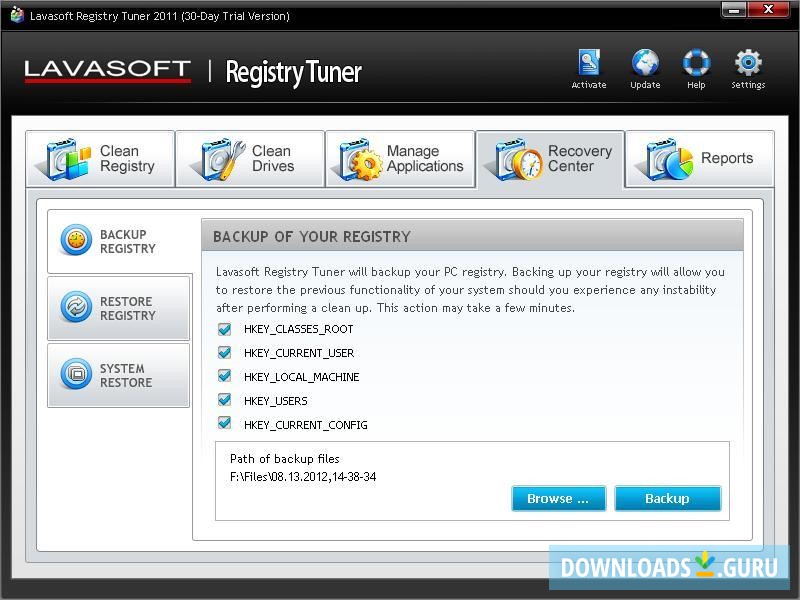The image size is (800, 600).
Task: Select the BACKUP REGISTRY side option
Action: coord(119,241)
